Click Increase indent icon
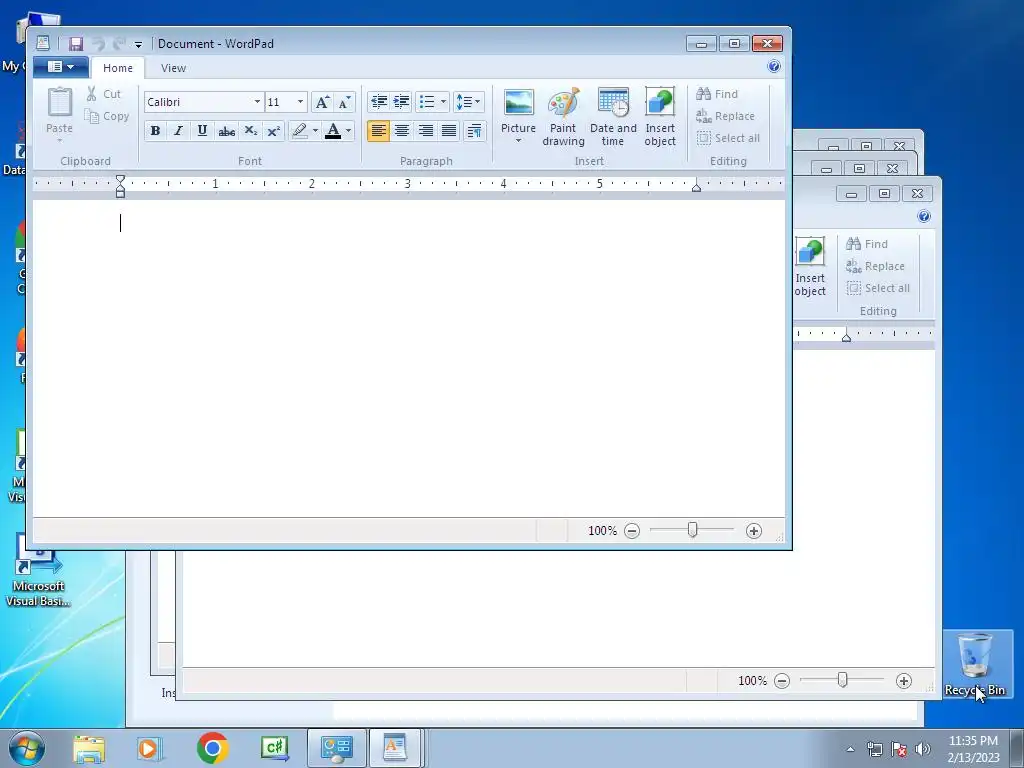This screenshot has height=768, width=1024. click(402, 102)
